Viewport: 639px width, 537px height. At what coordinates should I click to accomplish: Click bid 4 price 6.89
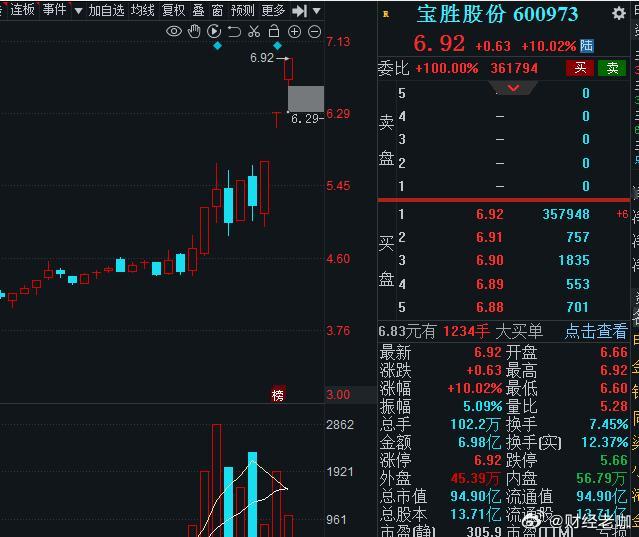point(490,284)
